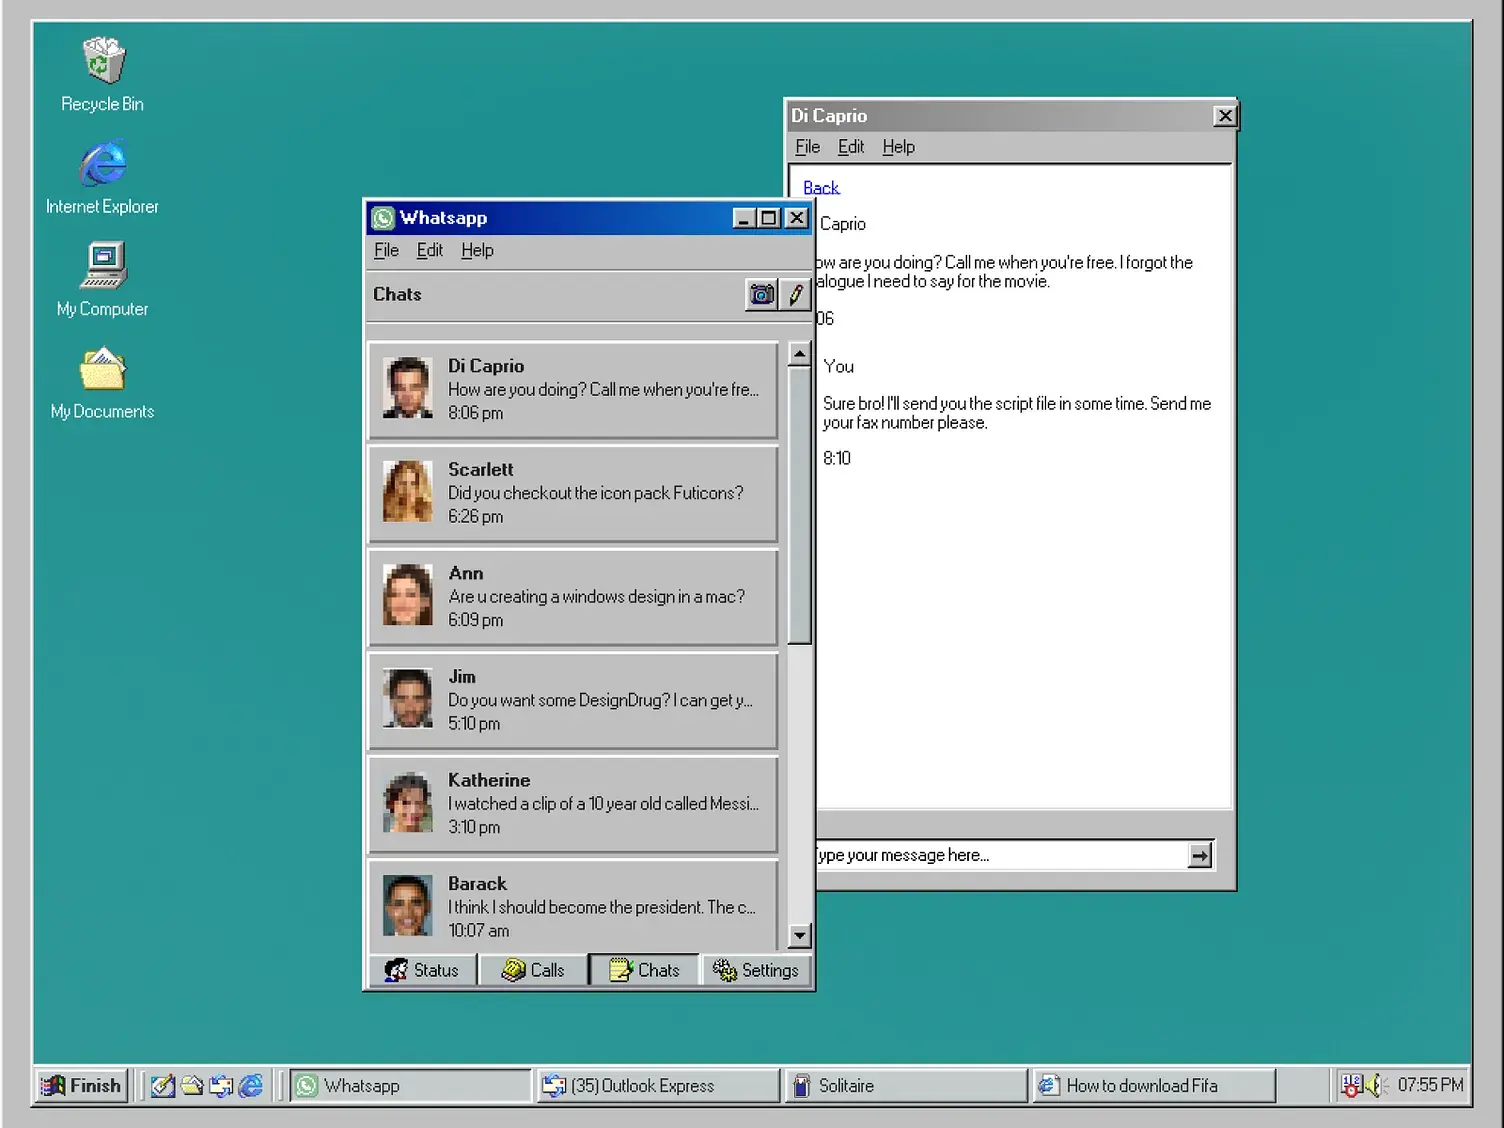Click the message input field

(1000, 855)
